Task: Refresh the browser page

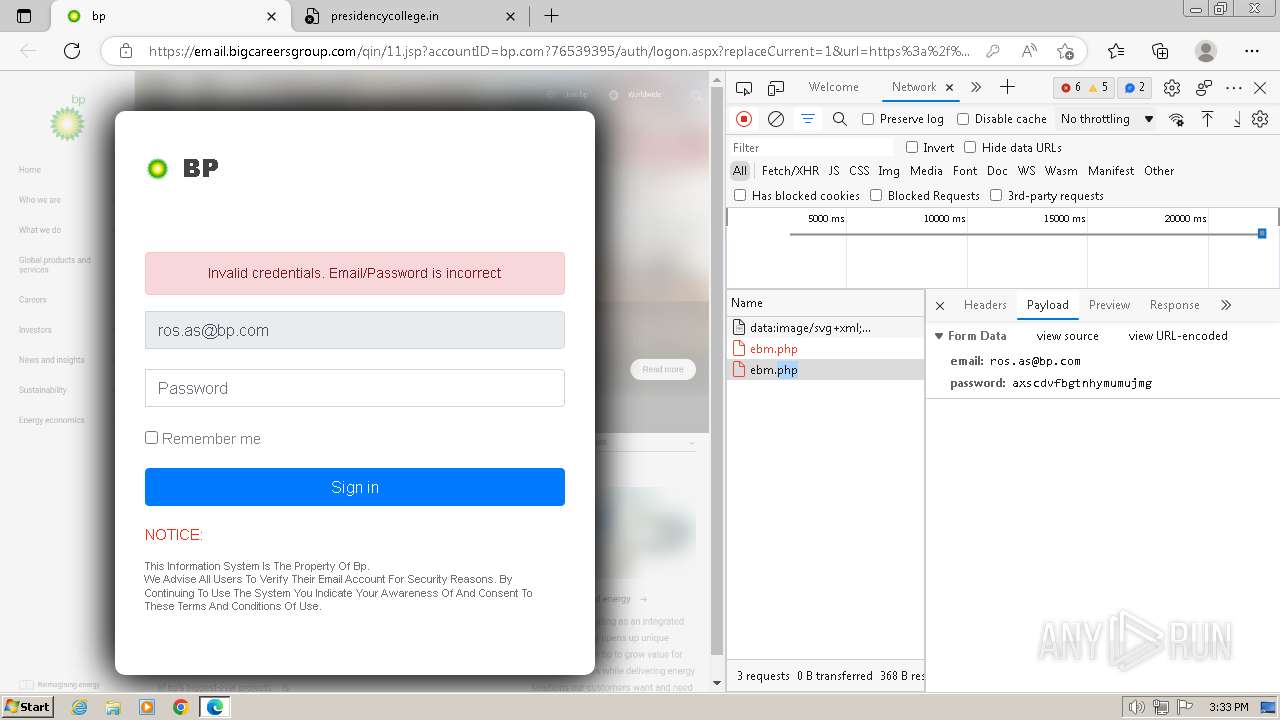Action: tap(72, 51)
